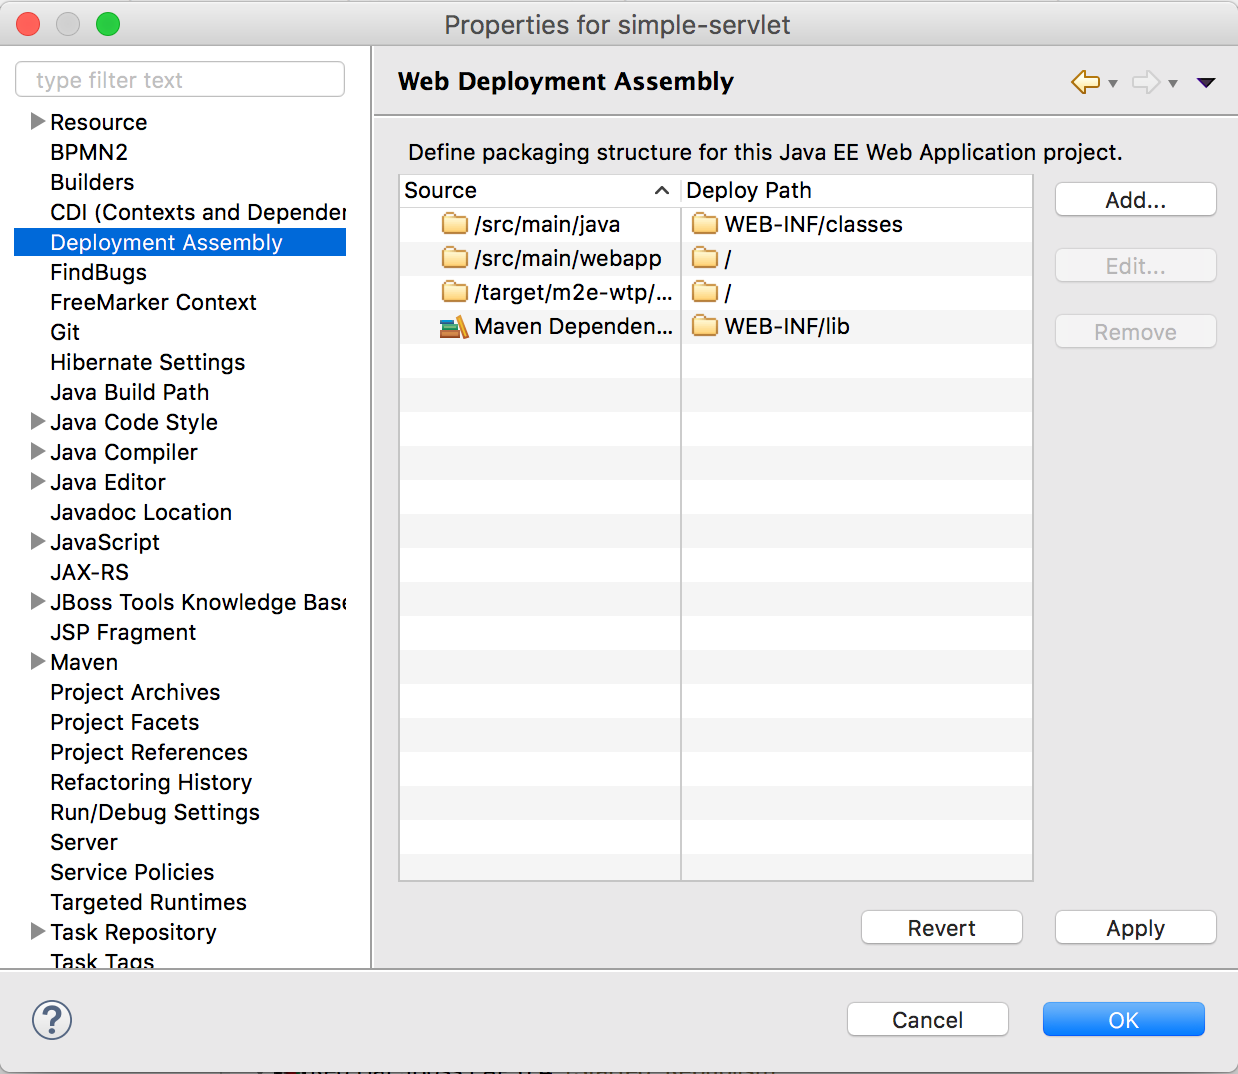Image resolution: width=1238 pixels, height=1074 pixels.
Task: Open Targeted Runtimes page
Action: (148, 902)
